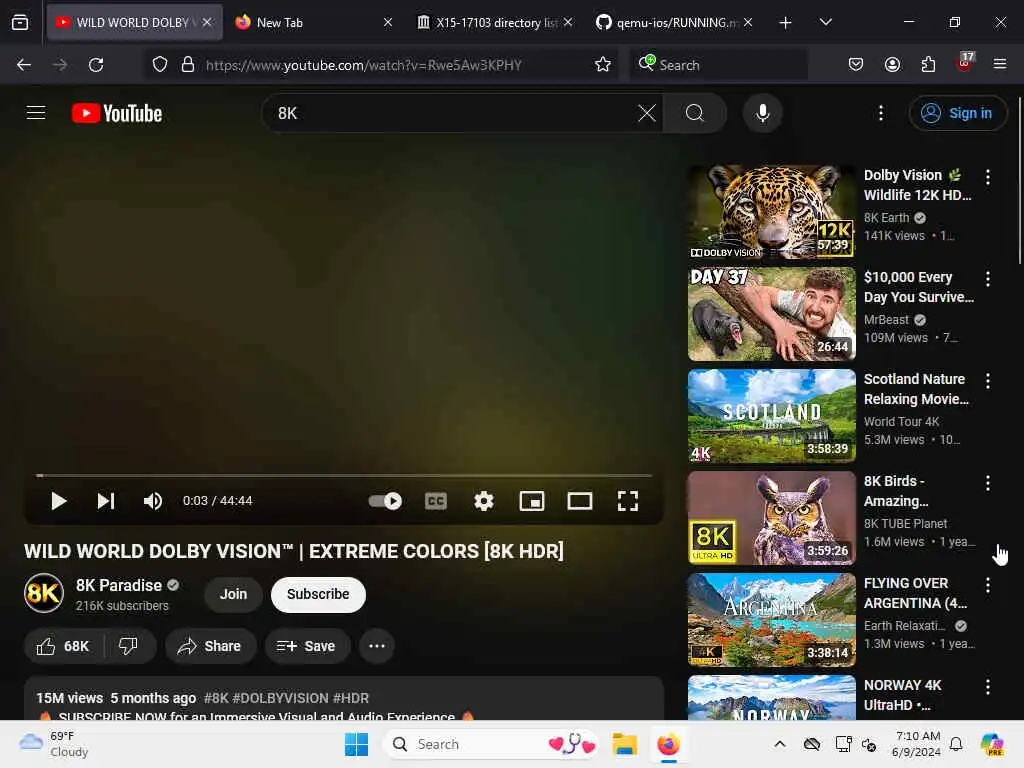This screenshot has width=1024, height=768.
Task: Click the Join button
Action: (233, 594)
